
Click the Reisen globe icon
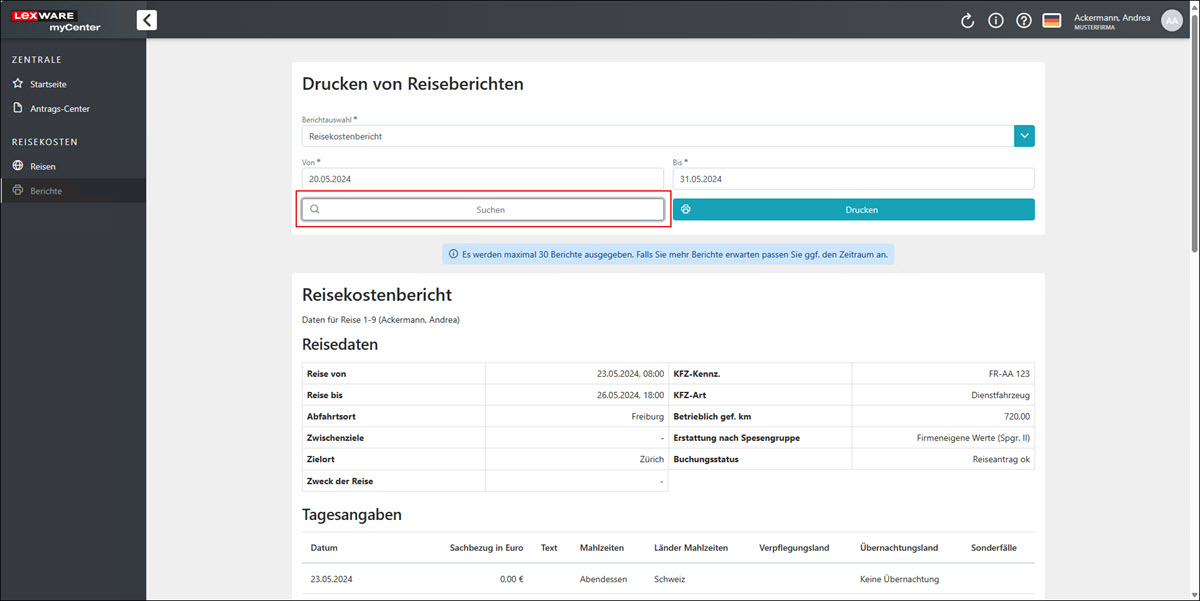coord(18,166)
